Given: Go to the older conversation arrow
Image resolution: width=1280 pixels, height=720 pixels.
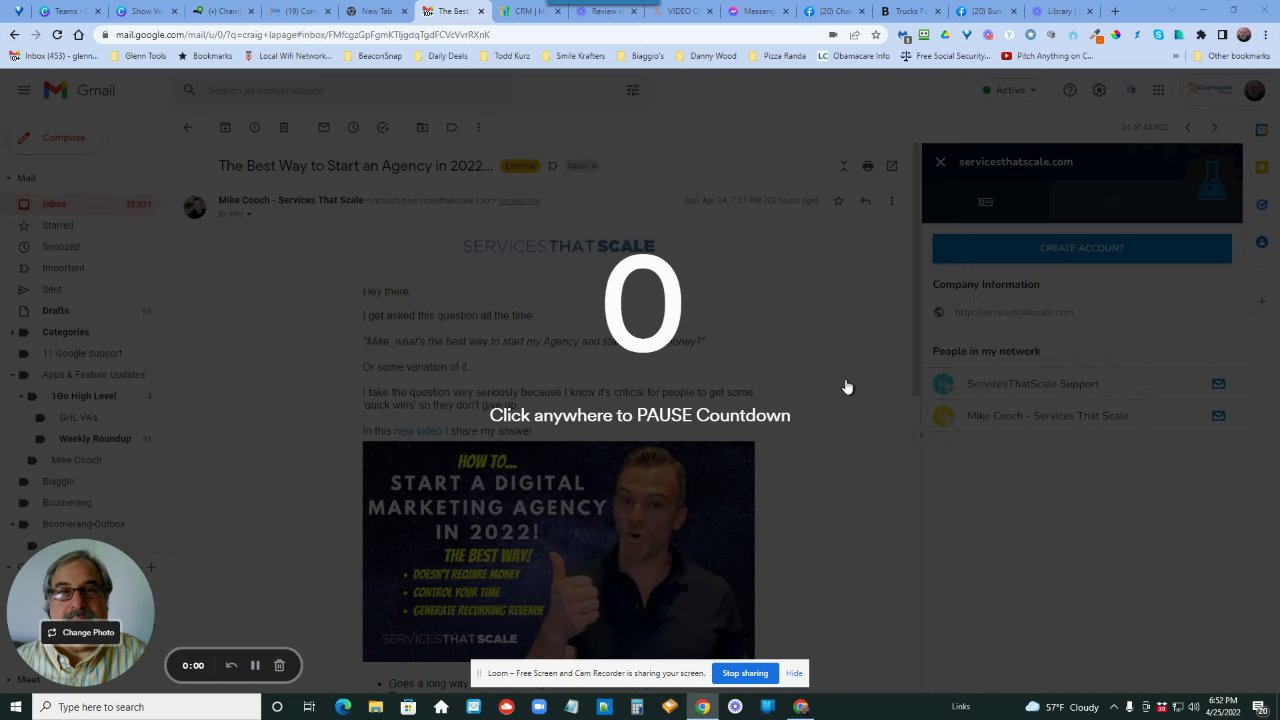Looking at the screenshot, I should pos(1214,127).
